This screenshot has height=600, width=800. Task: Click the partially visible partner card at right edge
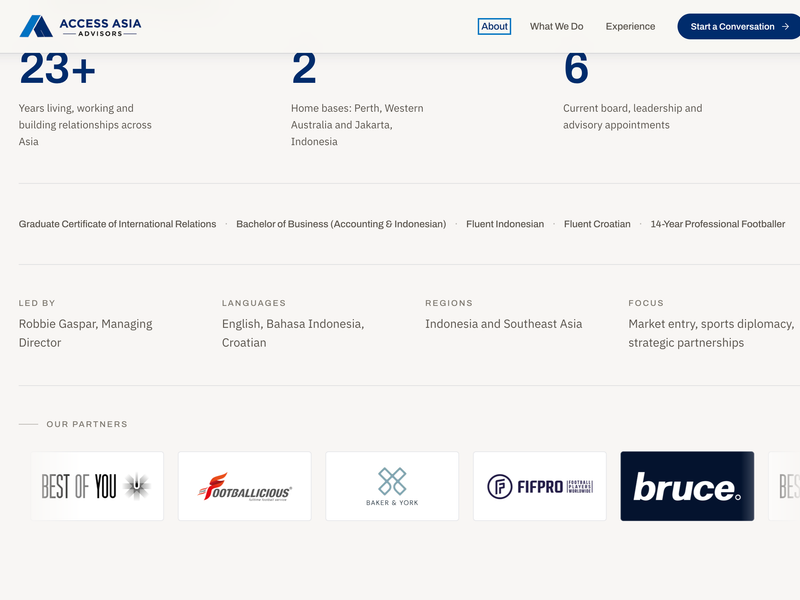pos(785,486)
